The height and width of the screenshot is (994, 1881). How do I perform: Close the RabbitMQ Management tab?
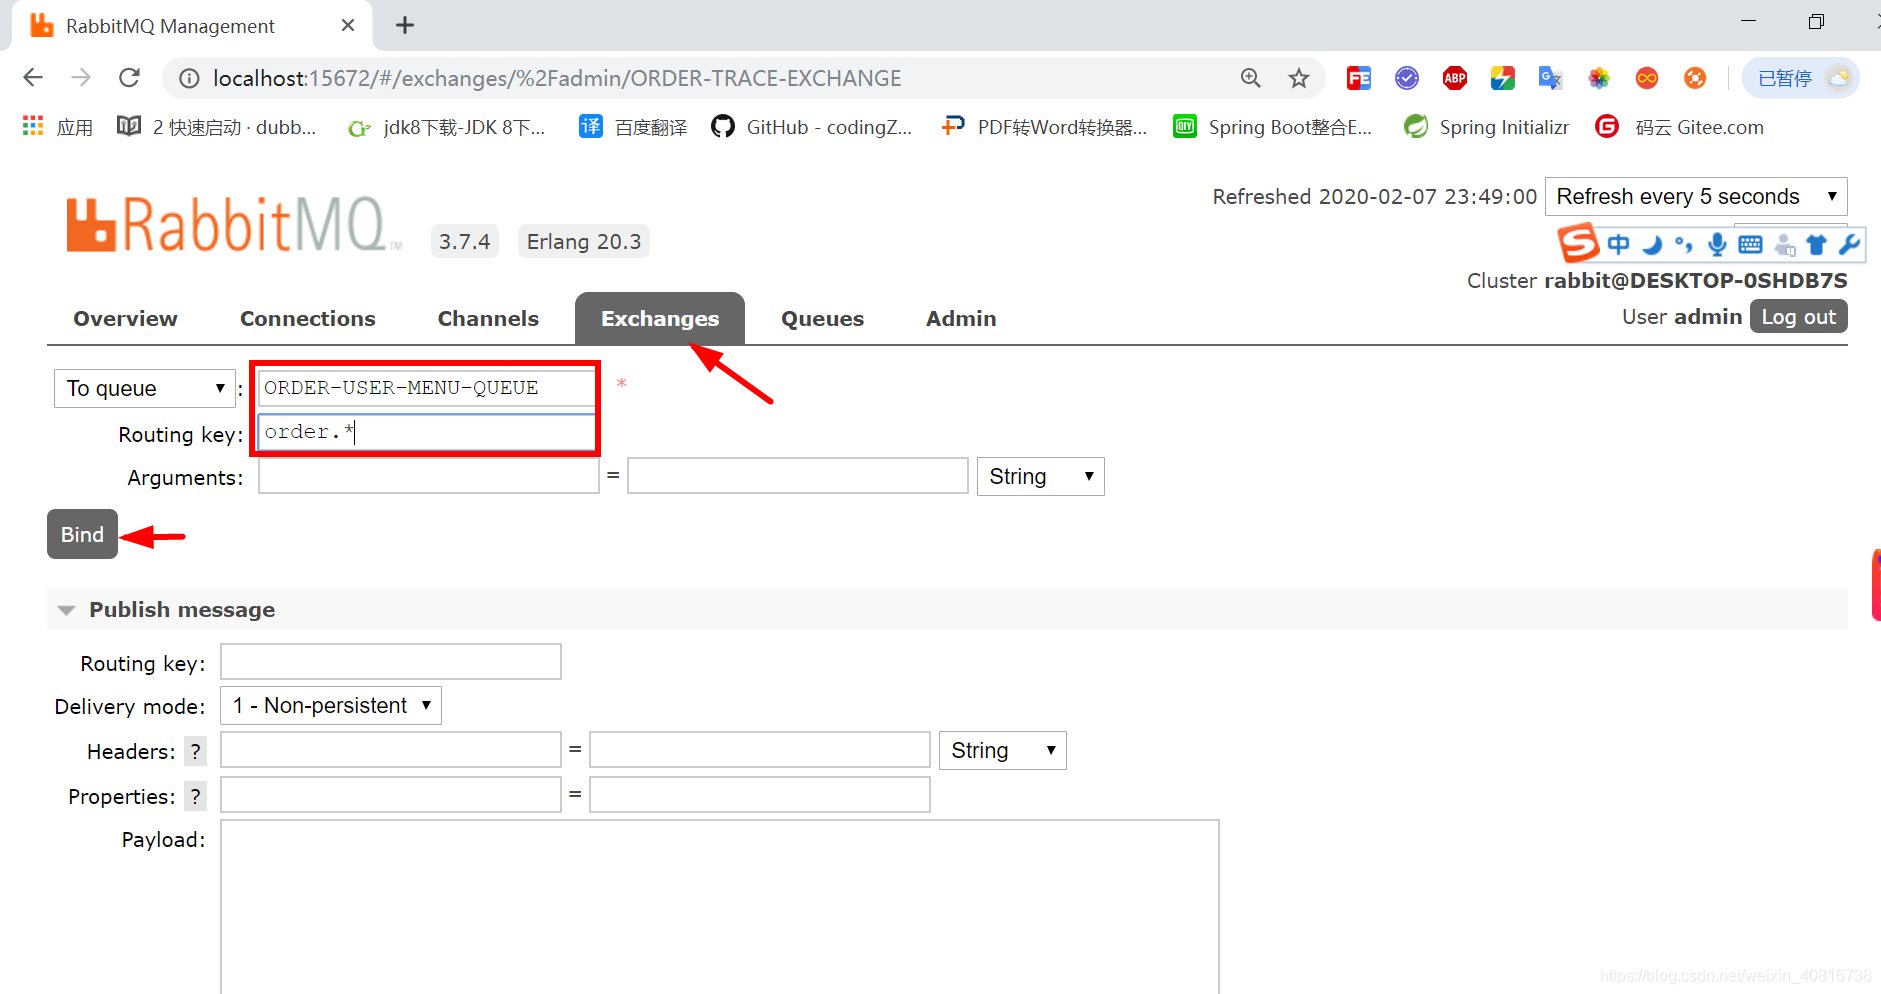click(x=348, y=25)
